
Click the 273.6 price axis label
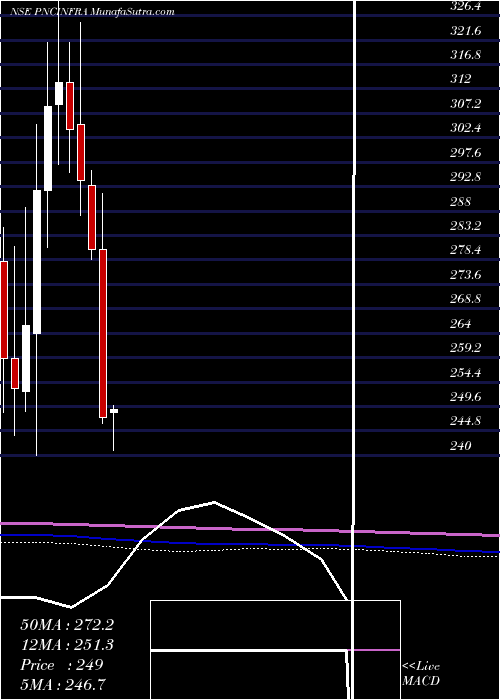pyautogui.click(x=466, y=275)
